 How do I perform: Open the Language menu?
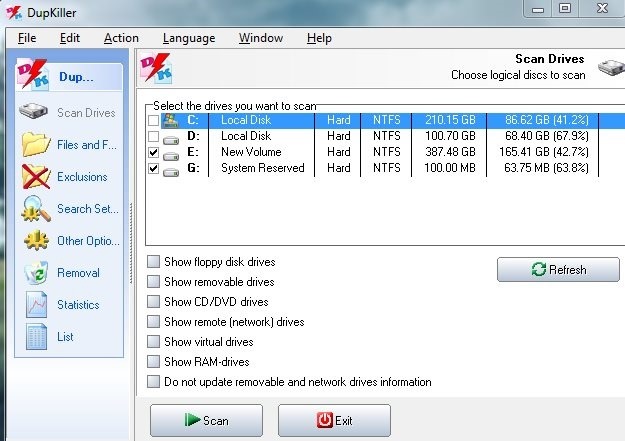[189, 38]
